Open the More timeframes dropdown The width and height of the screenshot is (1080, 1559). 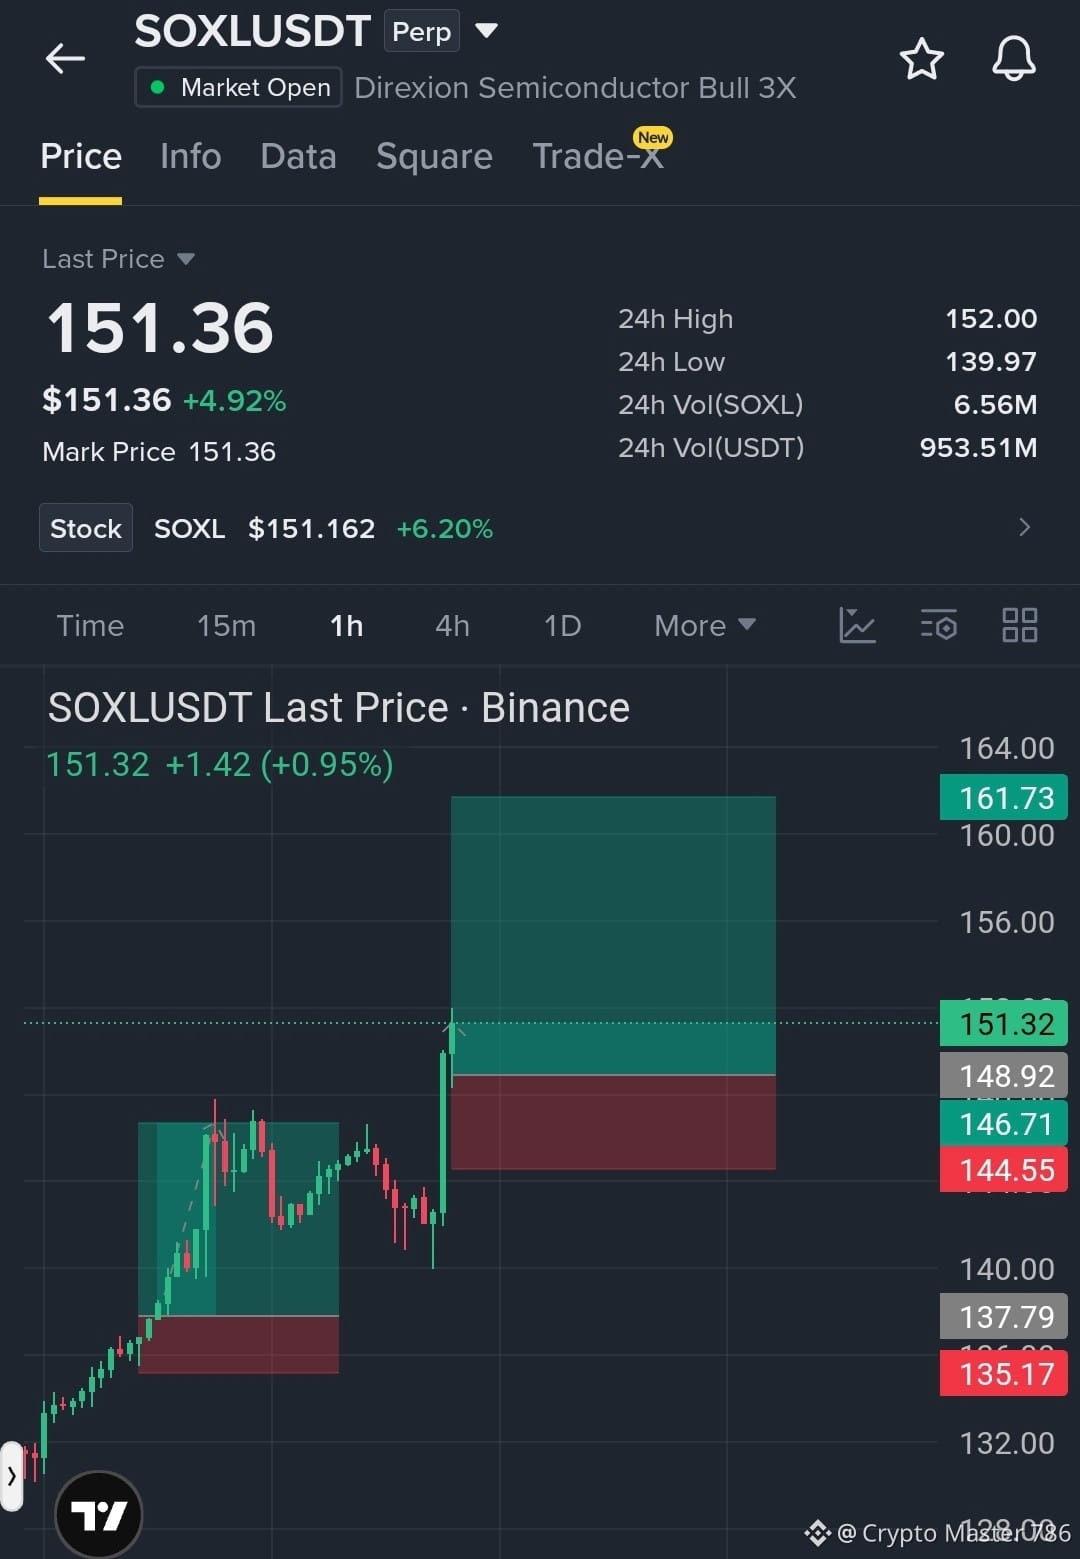(704, 625)
